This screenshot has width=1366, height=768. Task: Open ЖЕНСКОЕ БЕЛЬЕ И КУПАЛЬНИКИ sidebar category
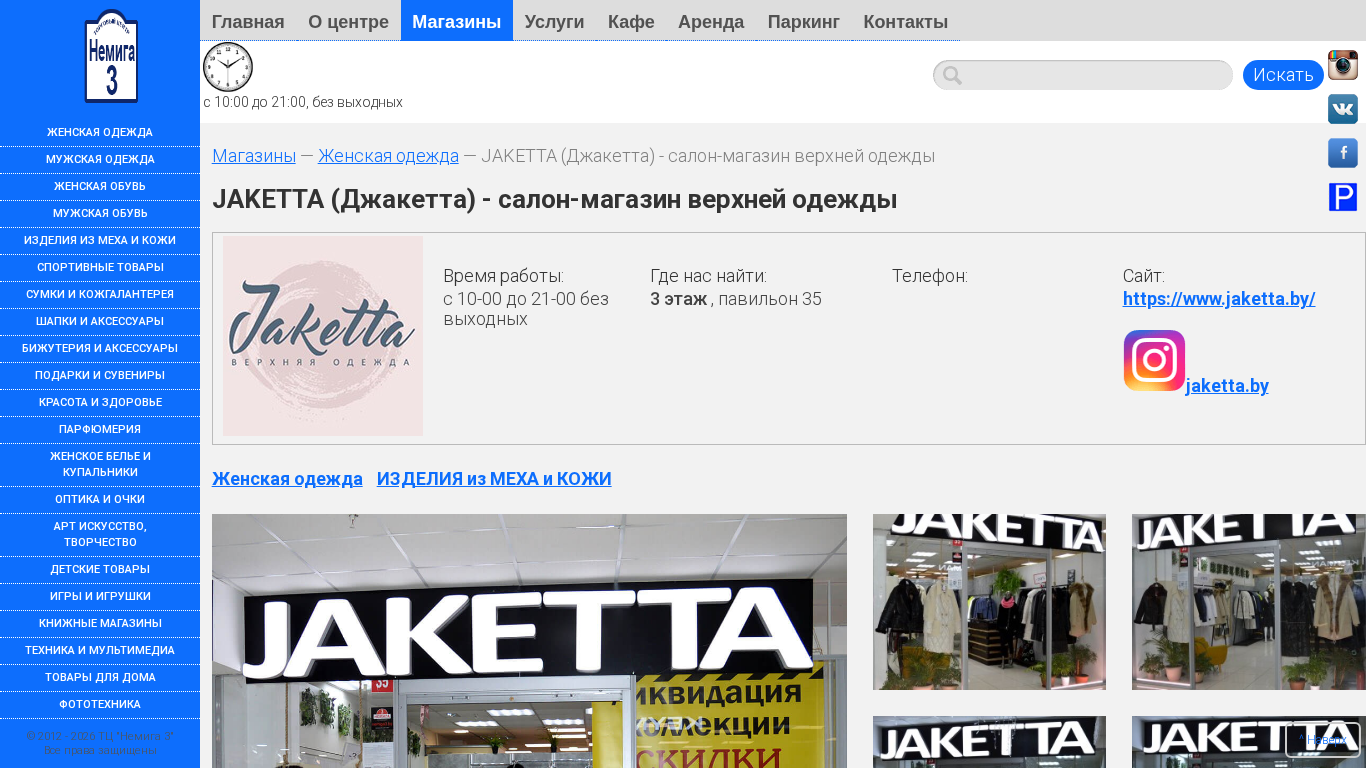(x=100, y=463)
